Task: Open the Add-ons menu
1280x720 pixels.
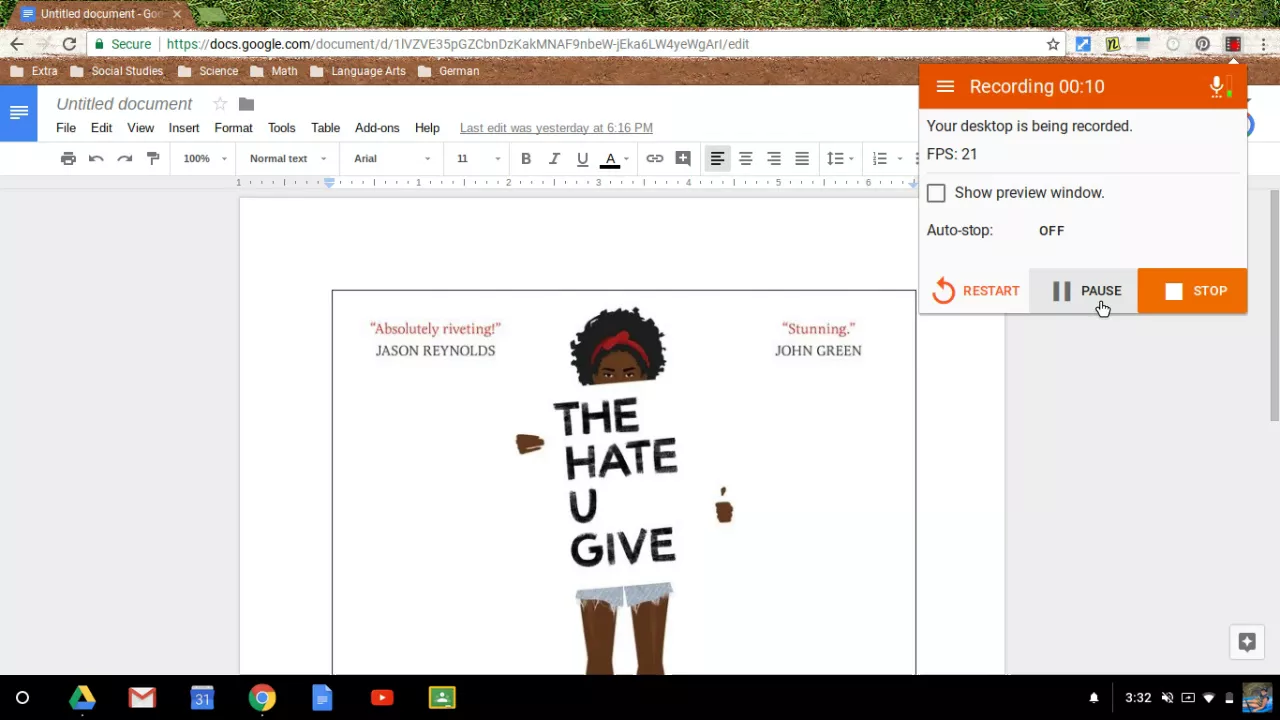Action: tap(377, 128)
